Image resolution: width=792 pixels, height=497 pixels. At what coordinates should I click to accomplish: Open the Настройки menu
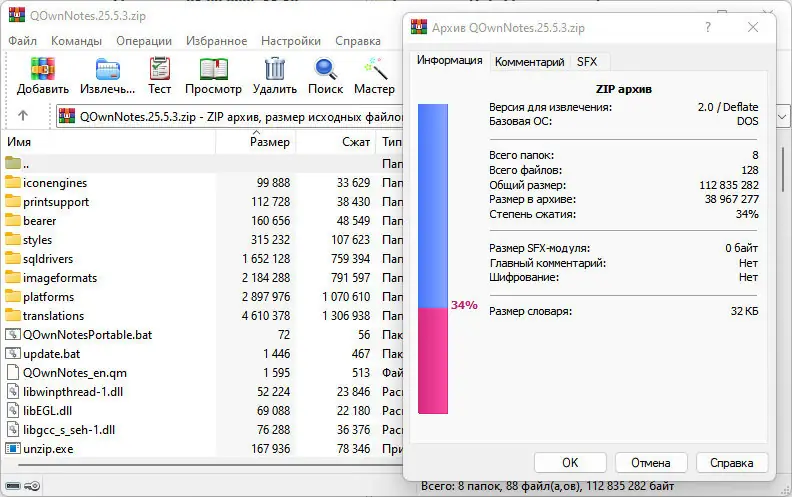[x=291, y=41]
